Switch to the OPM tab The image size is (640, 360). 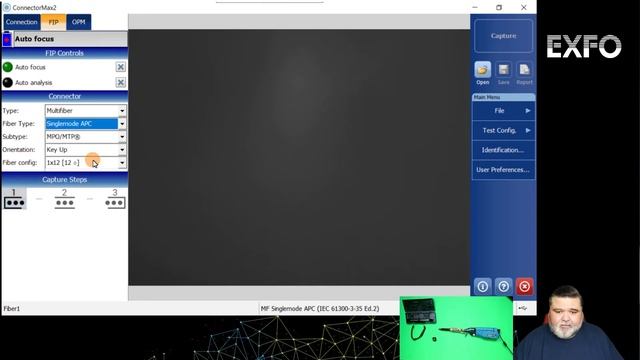pos(79,22)
